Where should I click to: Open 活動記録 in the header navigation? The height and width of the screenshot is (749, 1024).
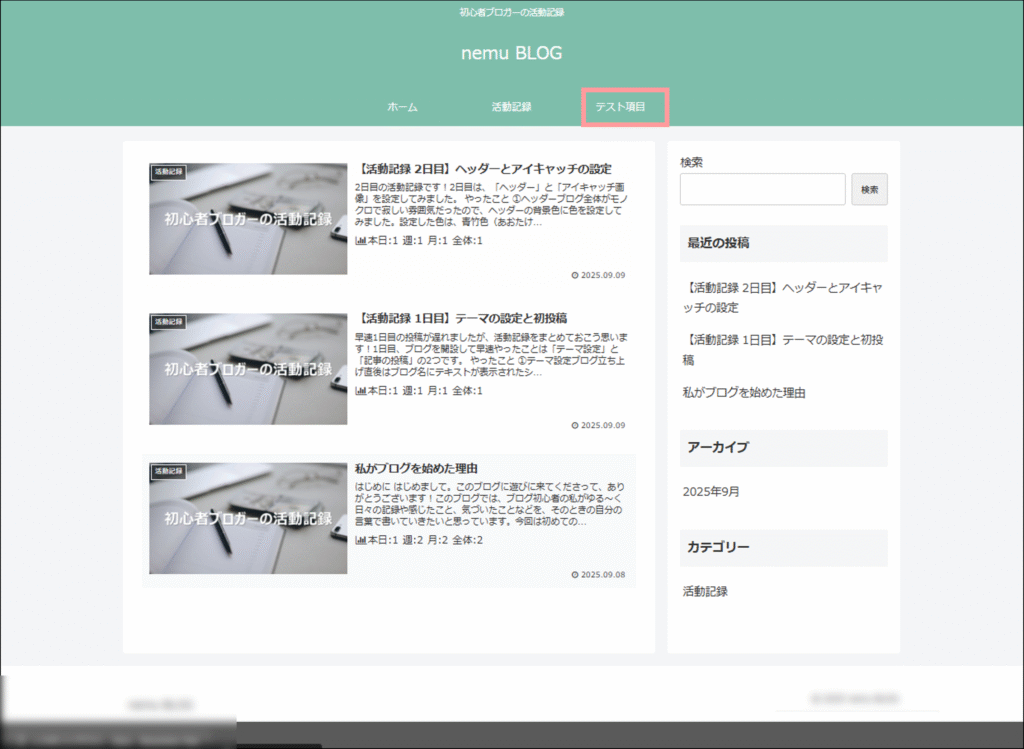511,107
